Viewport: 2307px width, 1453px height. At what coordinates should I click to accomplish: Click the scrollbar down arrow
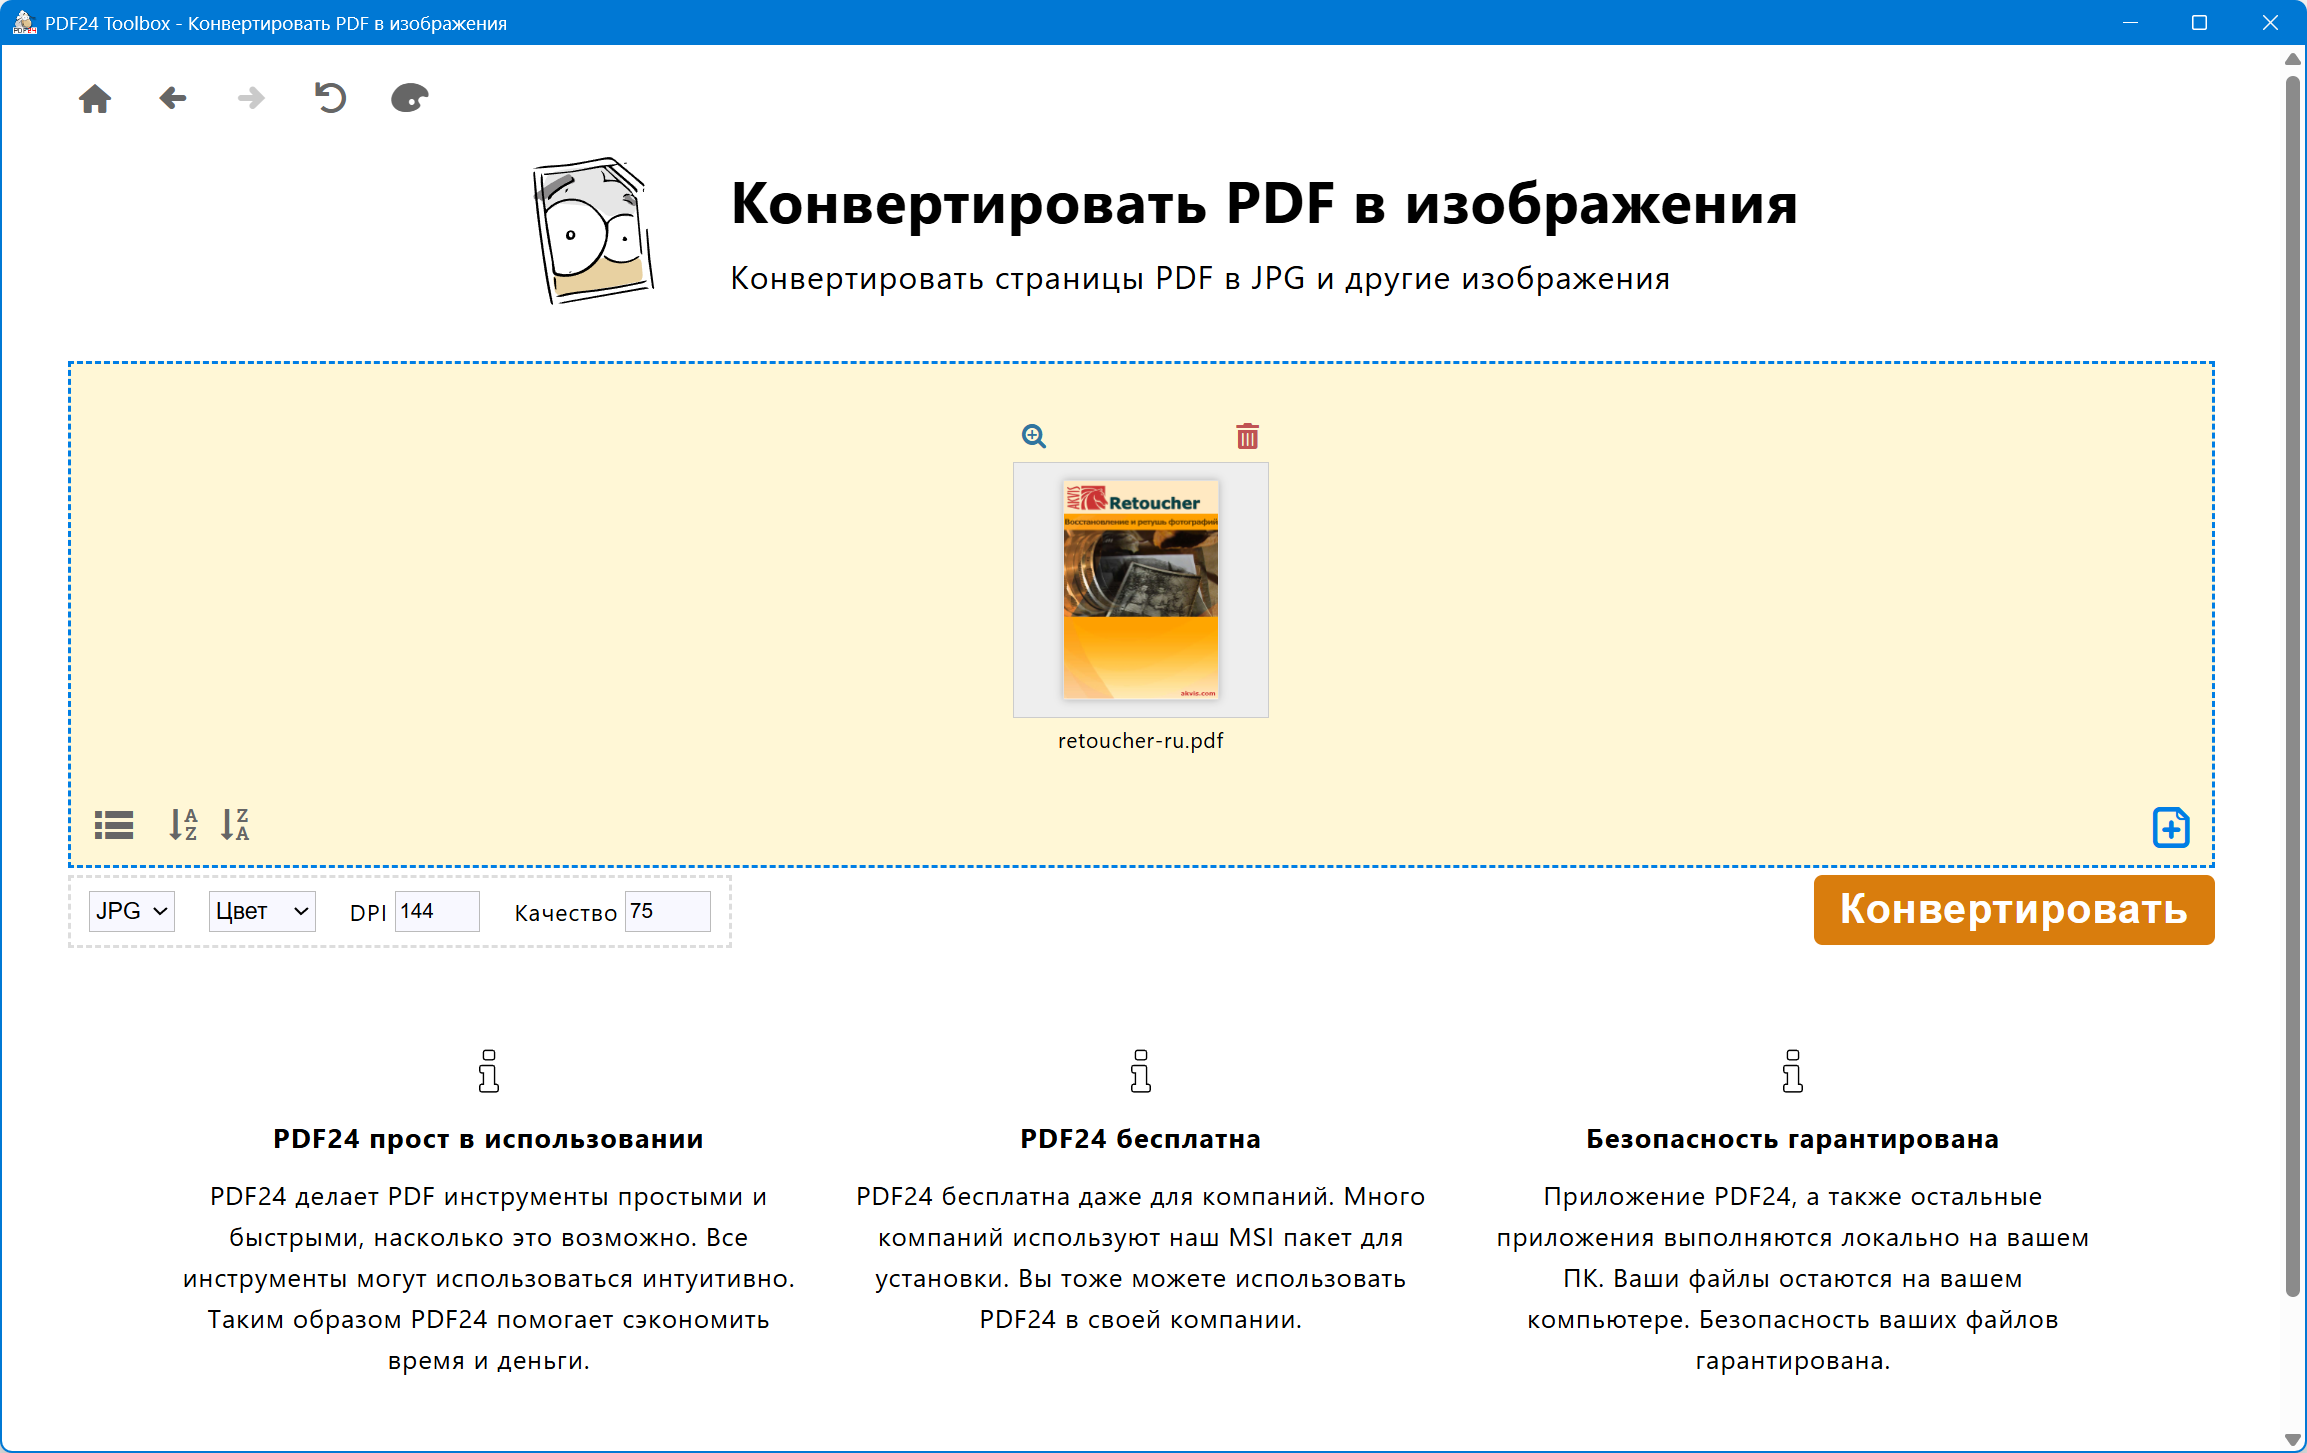pos(2292,1439)
